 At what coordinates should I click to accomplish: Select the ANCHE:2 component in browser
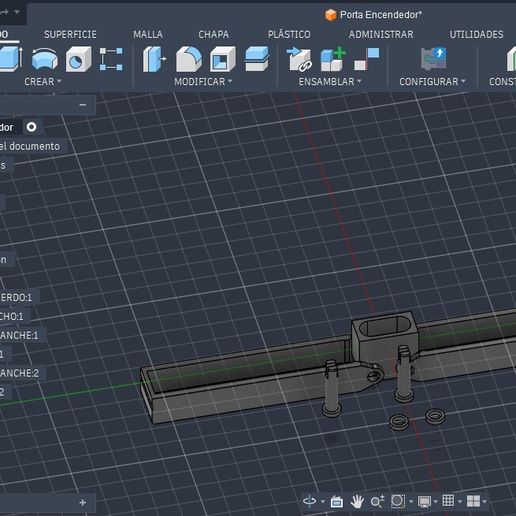19,373
